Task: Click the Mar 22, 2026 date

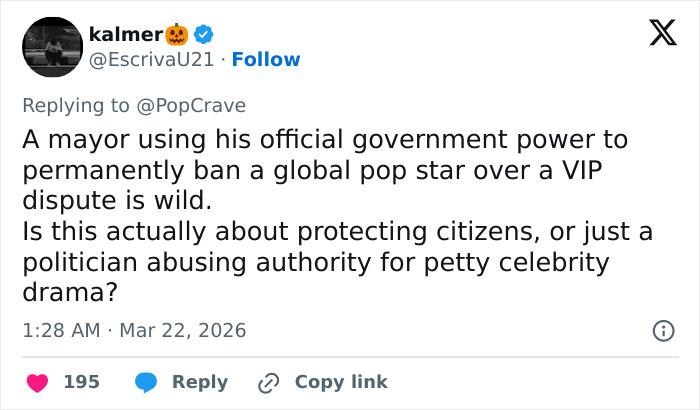Action: coord(182,330)
